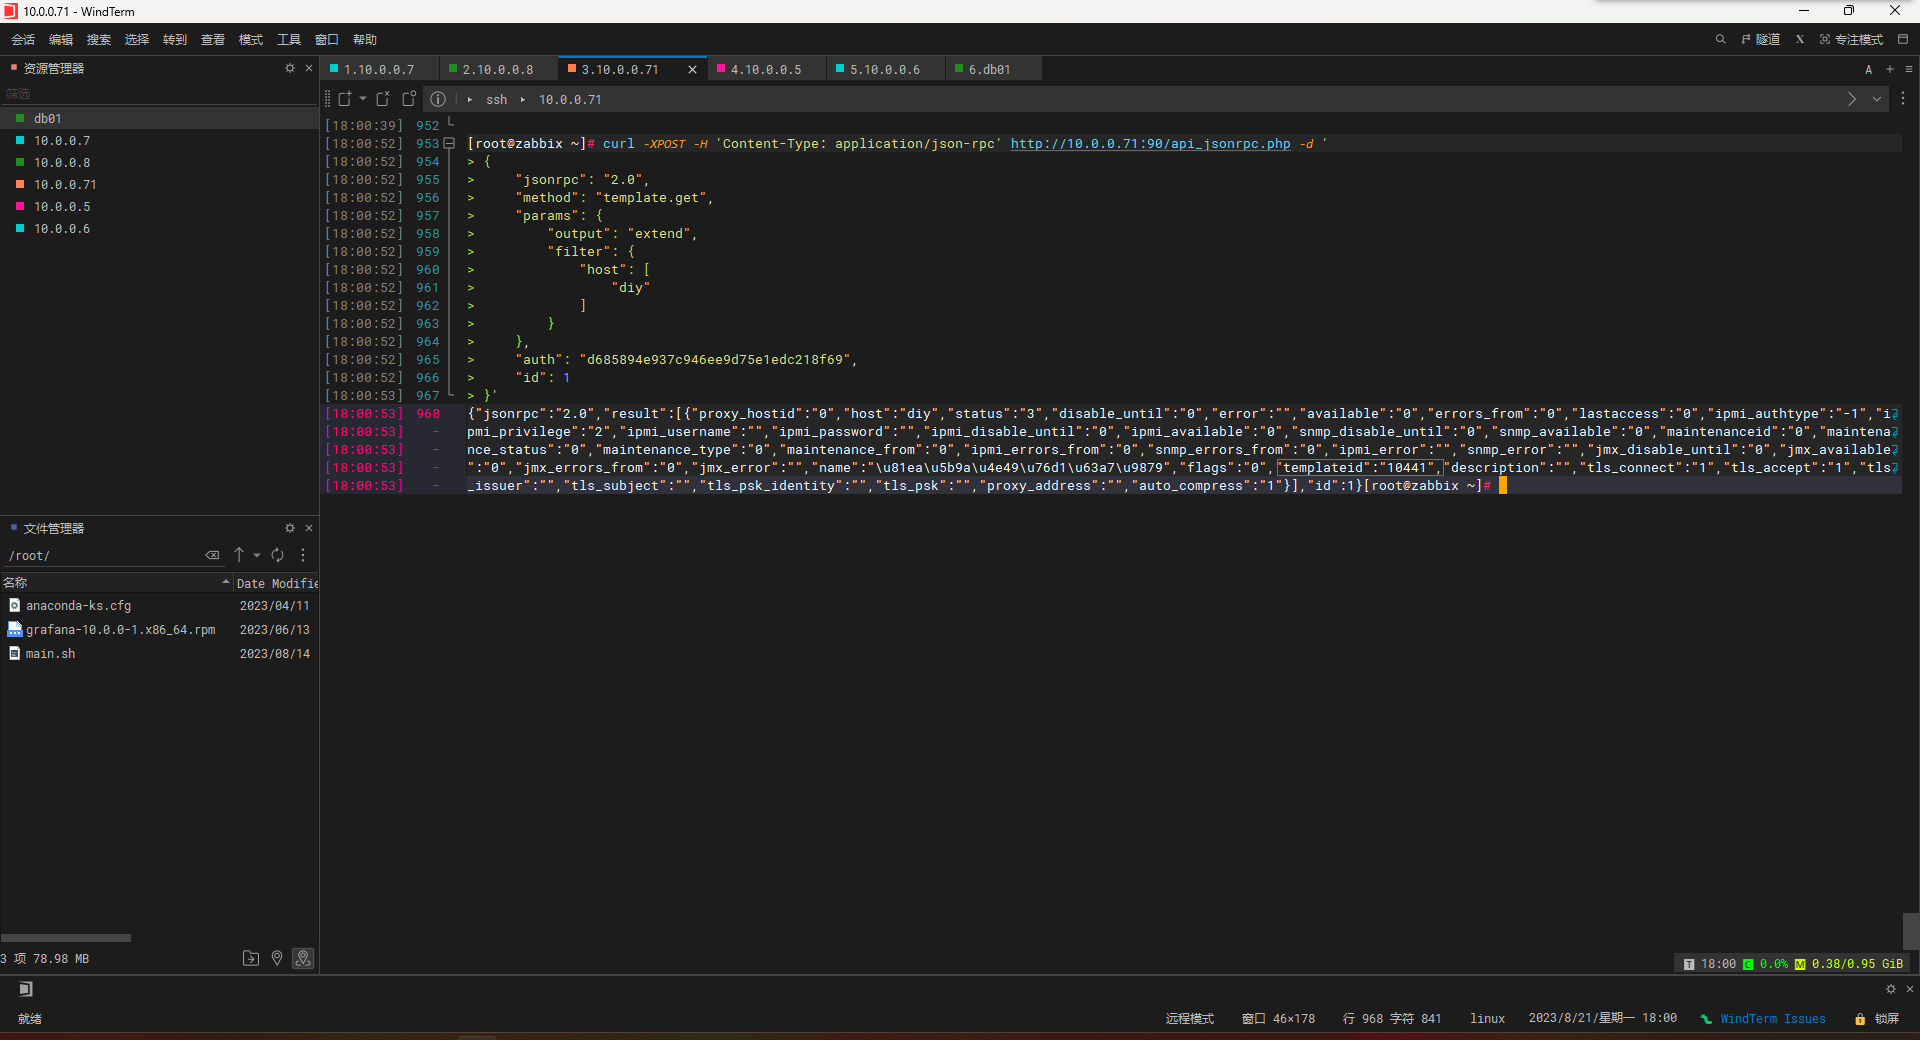Refresh the file manager listing

coord(277,555)
